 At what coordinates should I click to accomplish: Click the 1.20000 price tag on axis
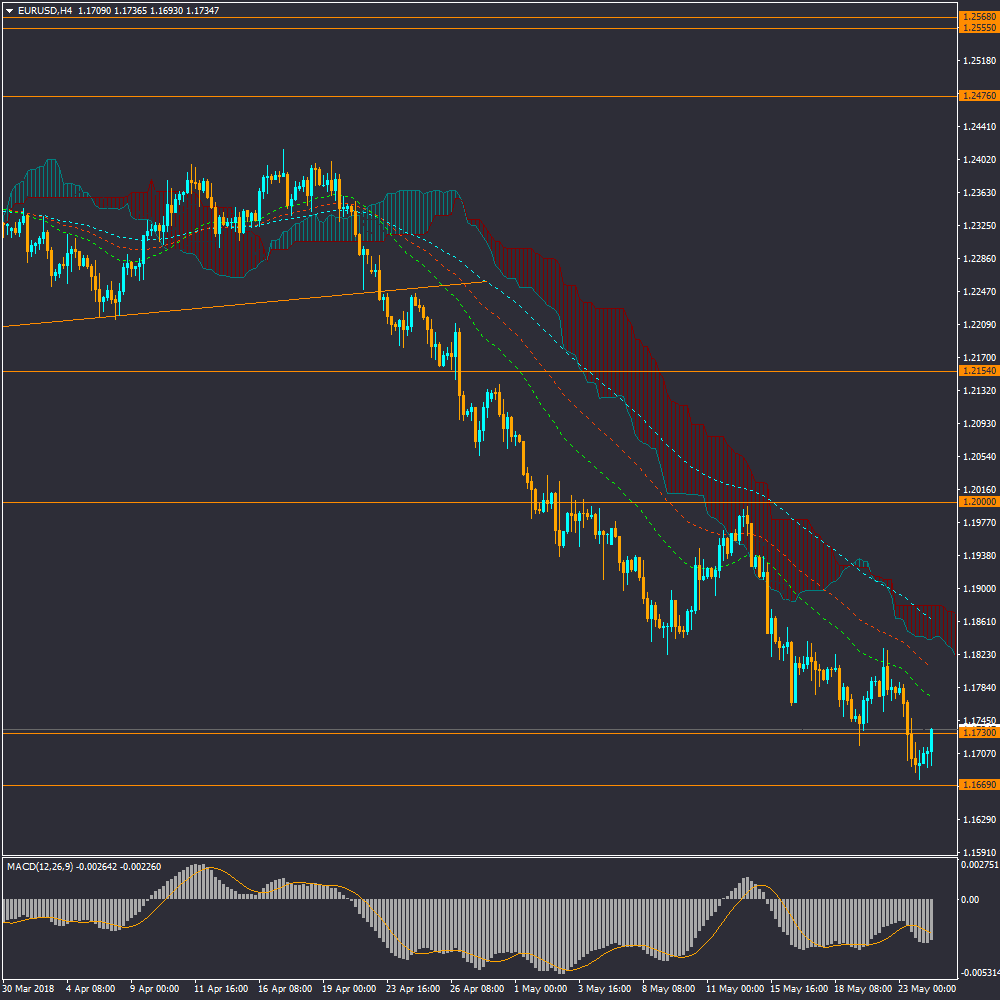coord(978,502)
